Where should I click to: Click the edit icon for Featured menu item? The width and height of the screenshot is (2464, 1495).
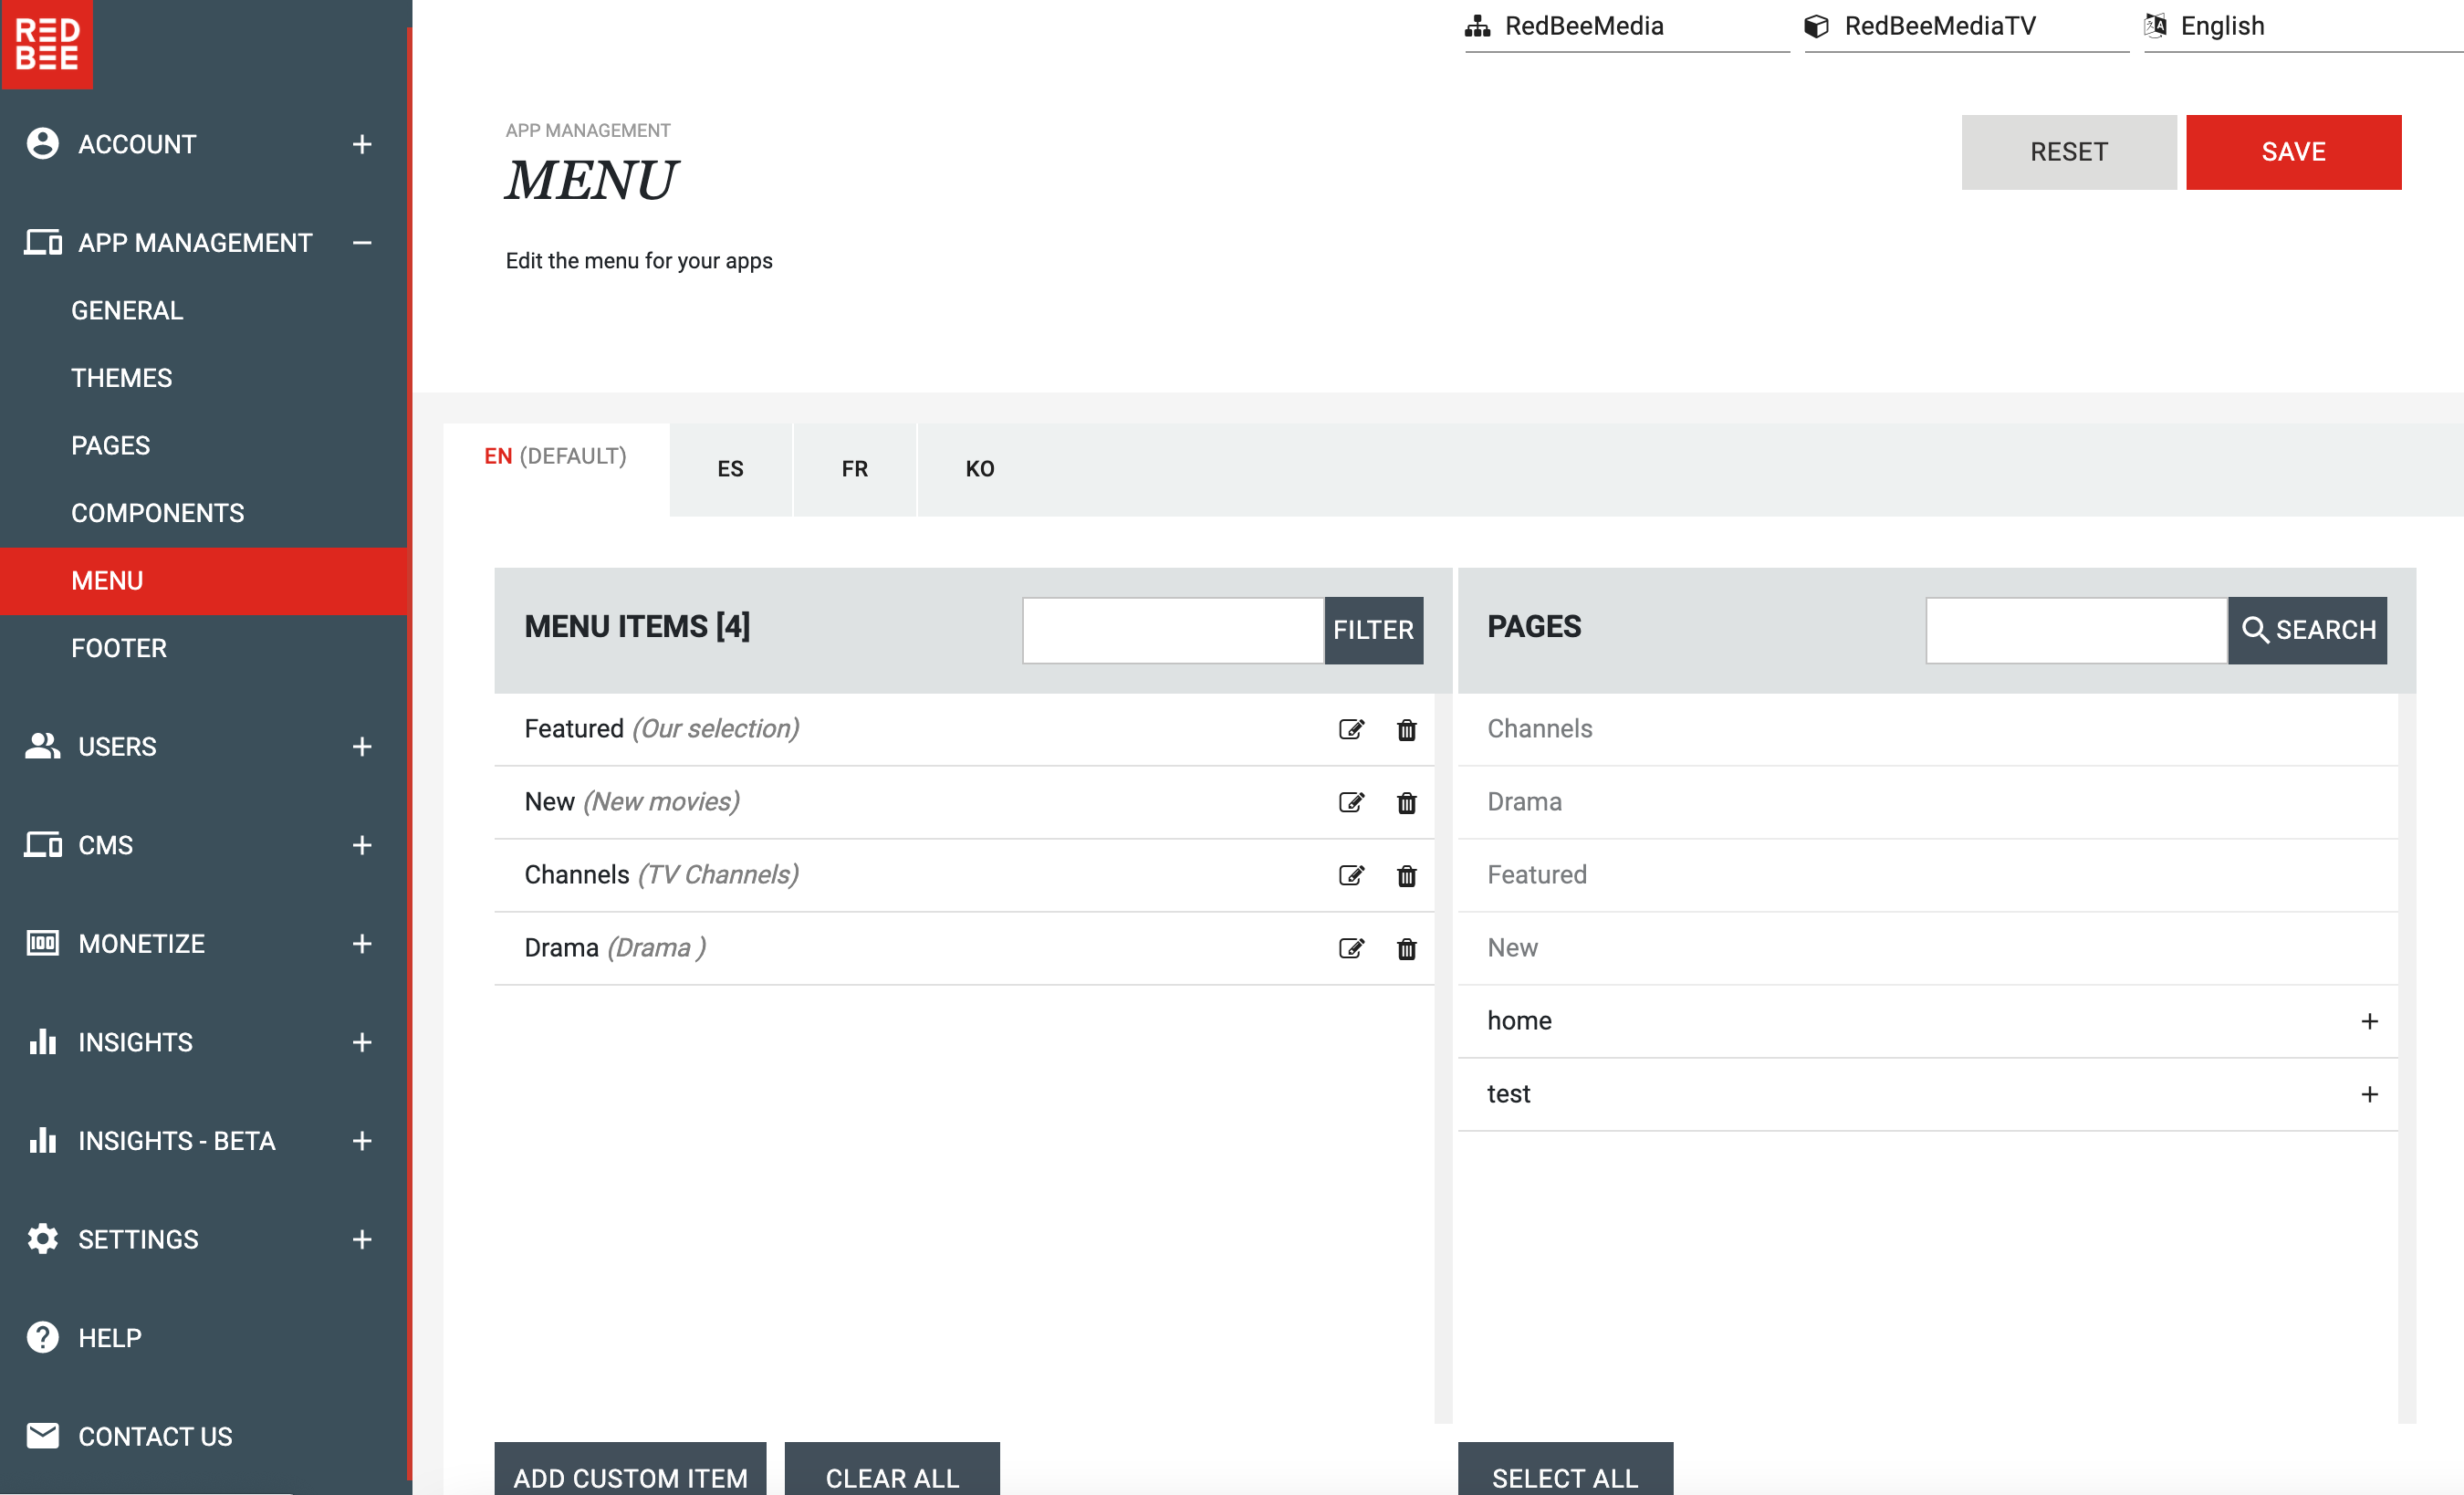(1352, 729)
